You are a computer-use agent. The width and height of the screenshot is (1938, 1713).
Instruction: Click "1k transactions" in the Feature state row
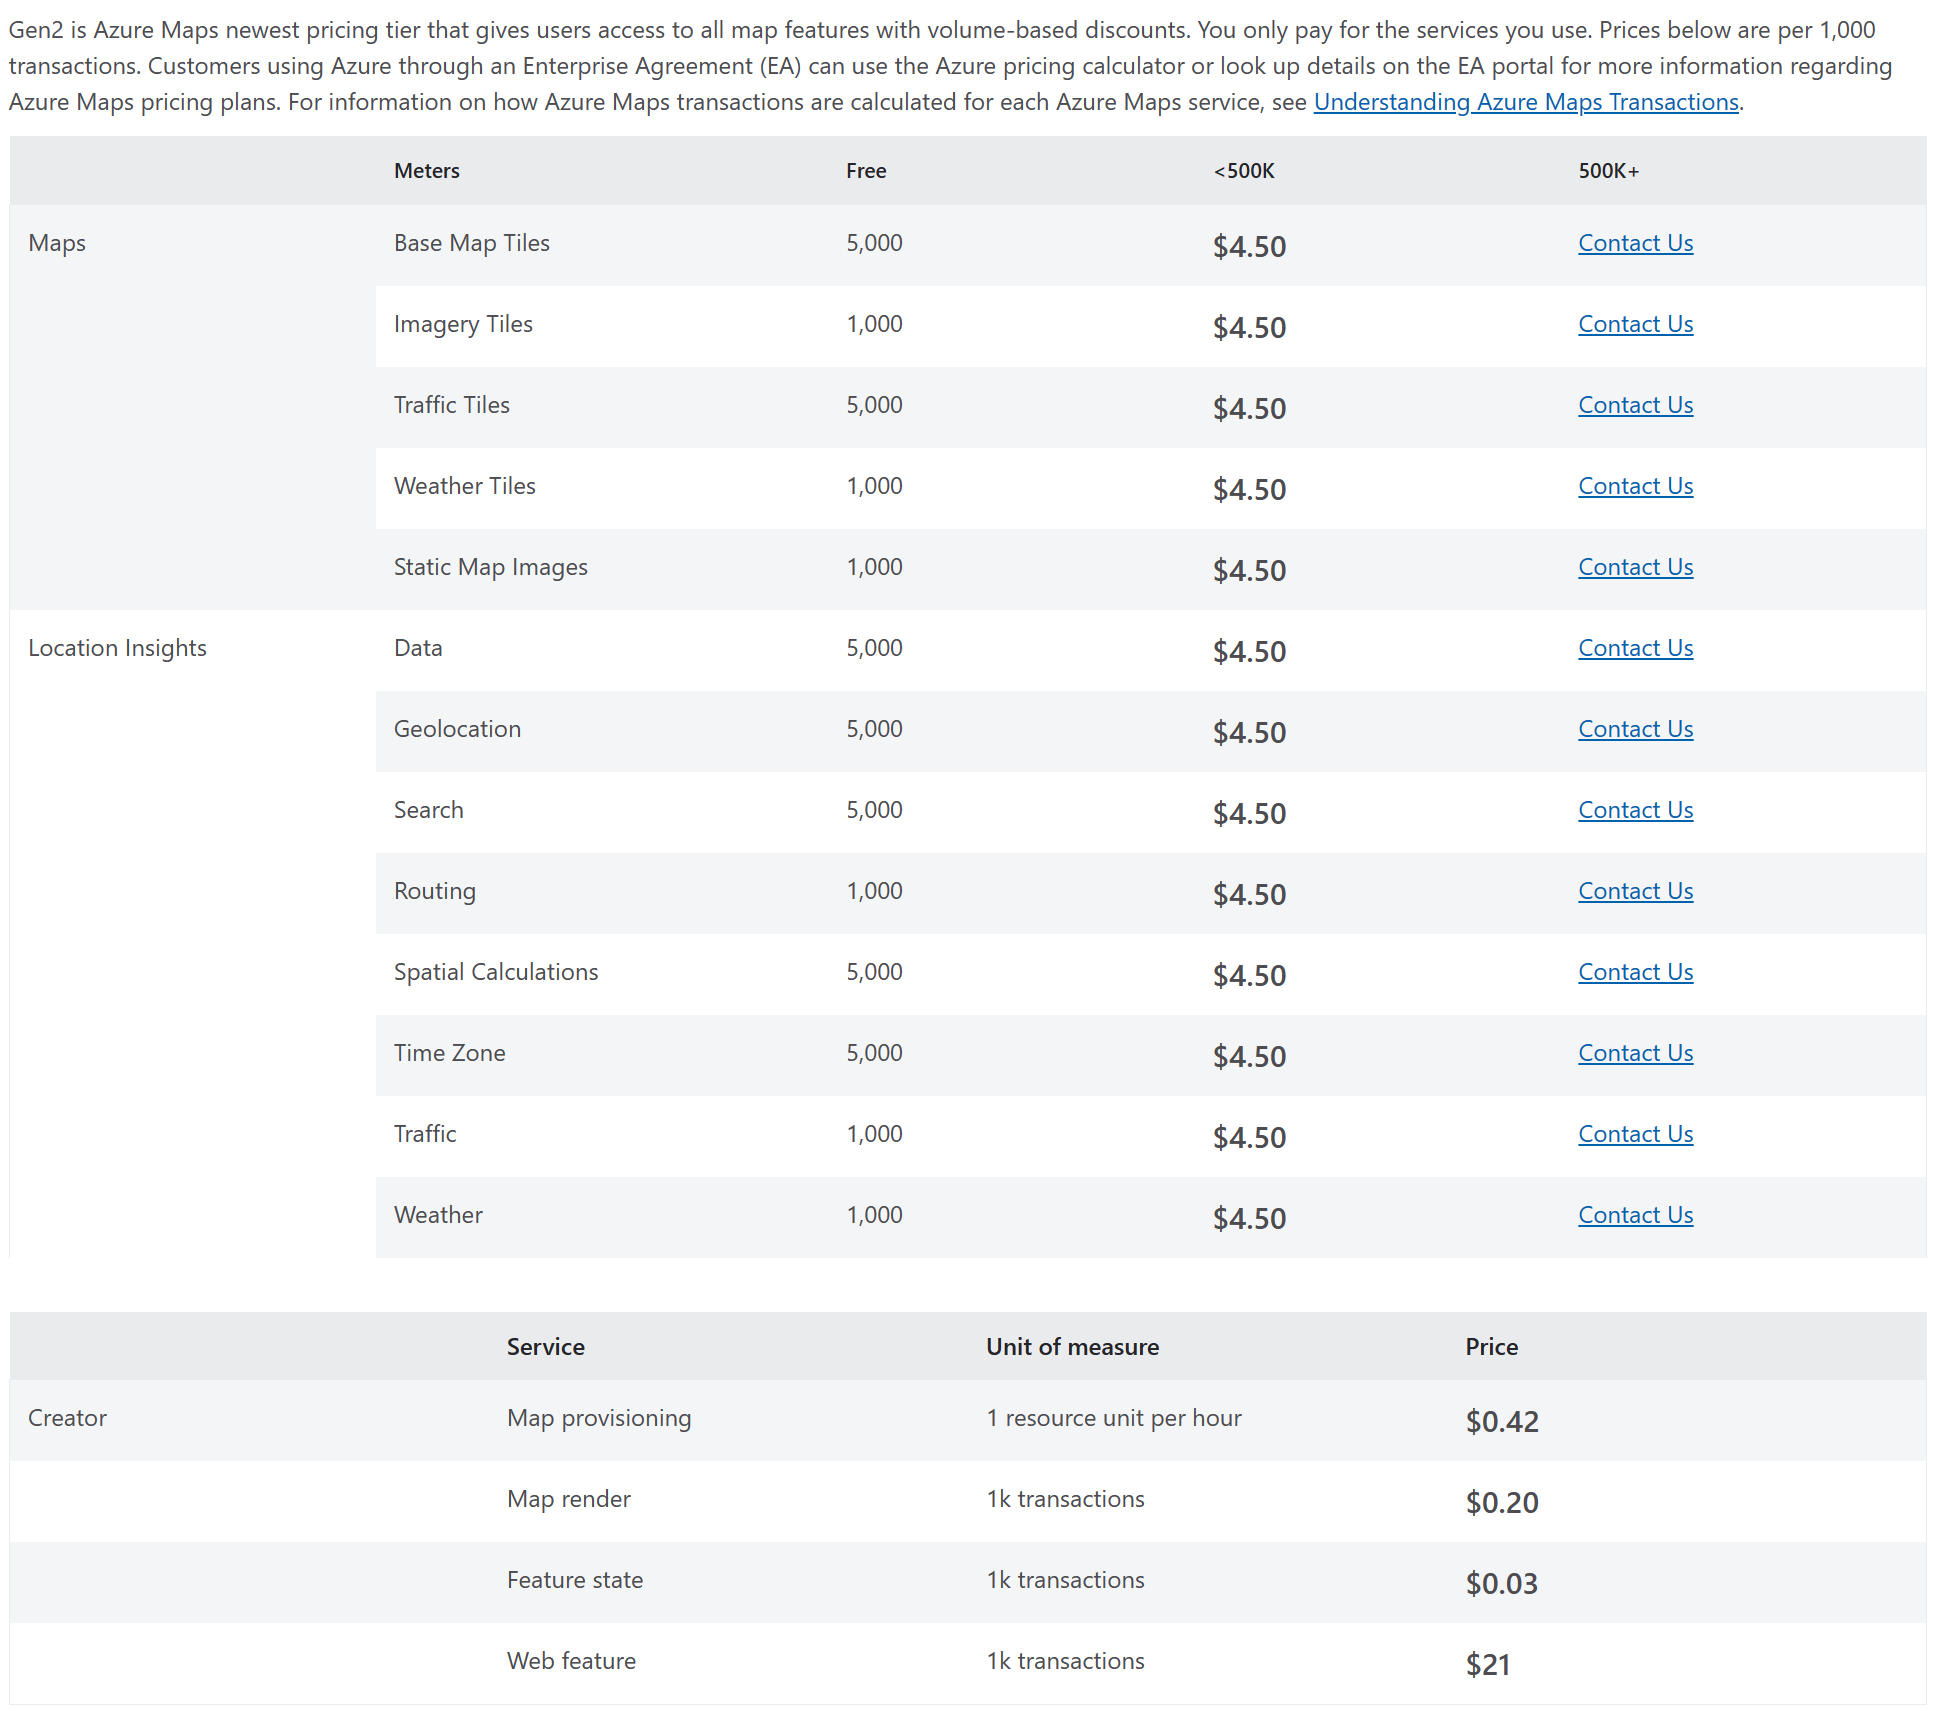pyautogui.click(x=1066, y=1580)
